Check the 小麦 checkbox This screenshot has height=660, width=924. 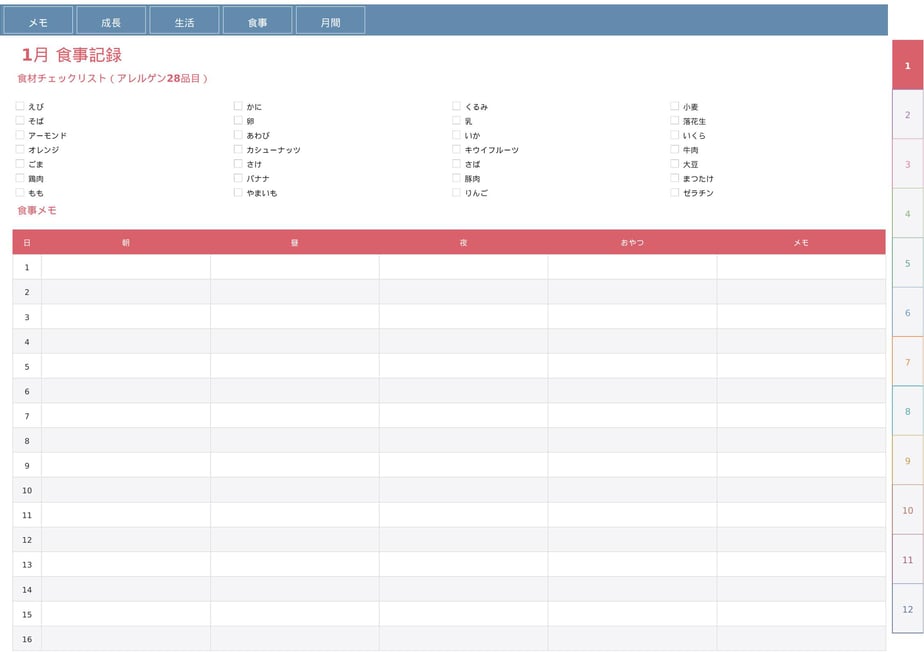[x=675, y=106]
